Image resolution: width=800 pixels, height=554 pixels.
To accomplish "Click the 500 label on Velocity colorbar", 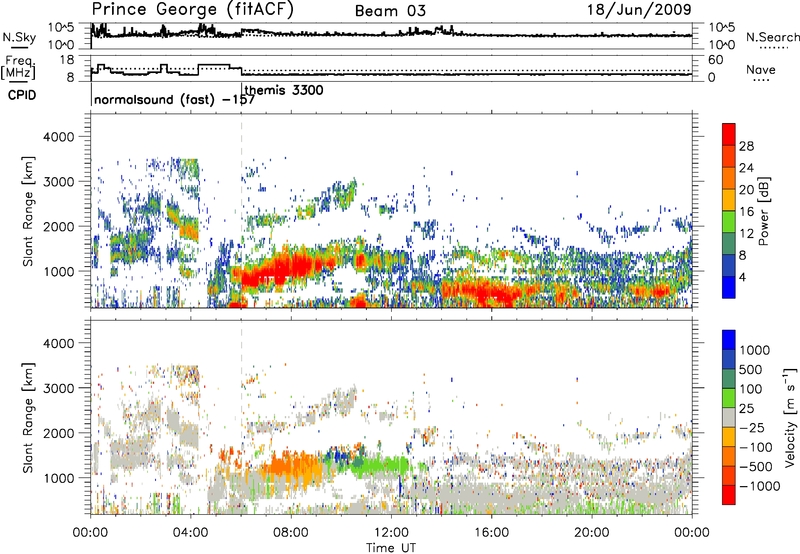I will coord(751,370).
